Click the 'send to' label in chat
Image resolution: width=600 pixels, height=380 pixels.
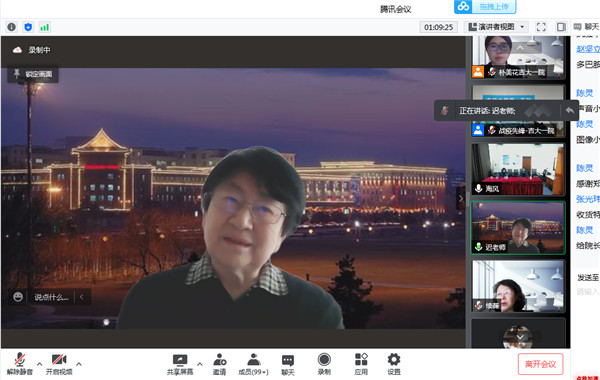tap(588, 277)
